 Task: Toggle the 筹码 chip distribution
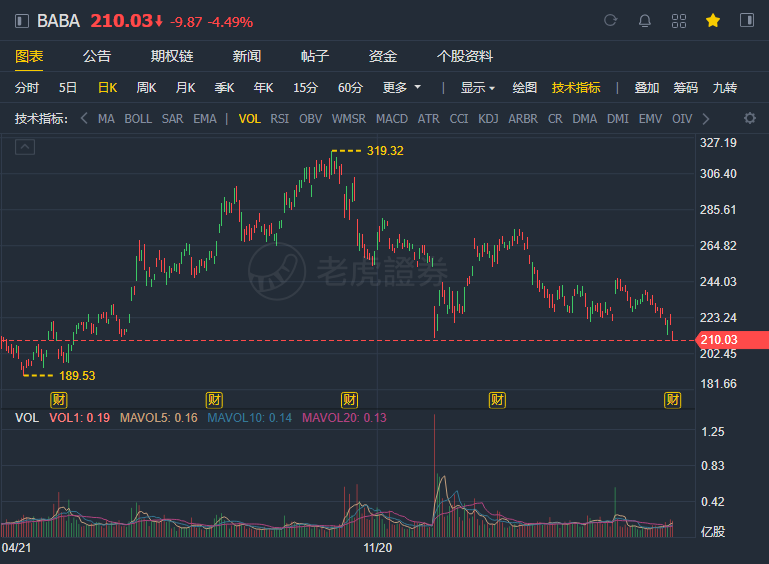coord(686,88)
